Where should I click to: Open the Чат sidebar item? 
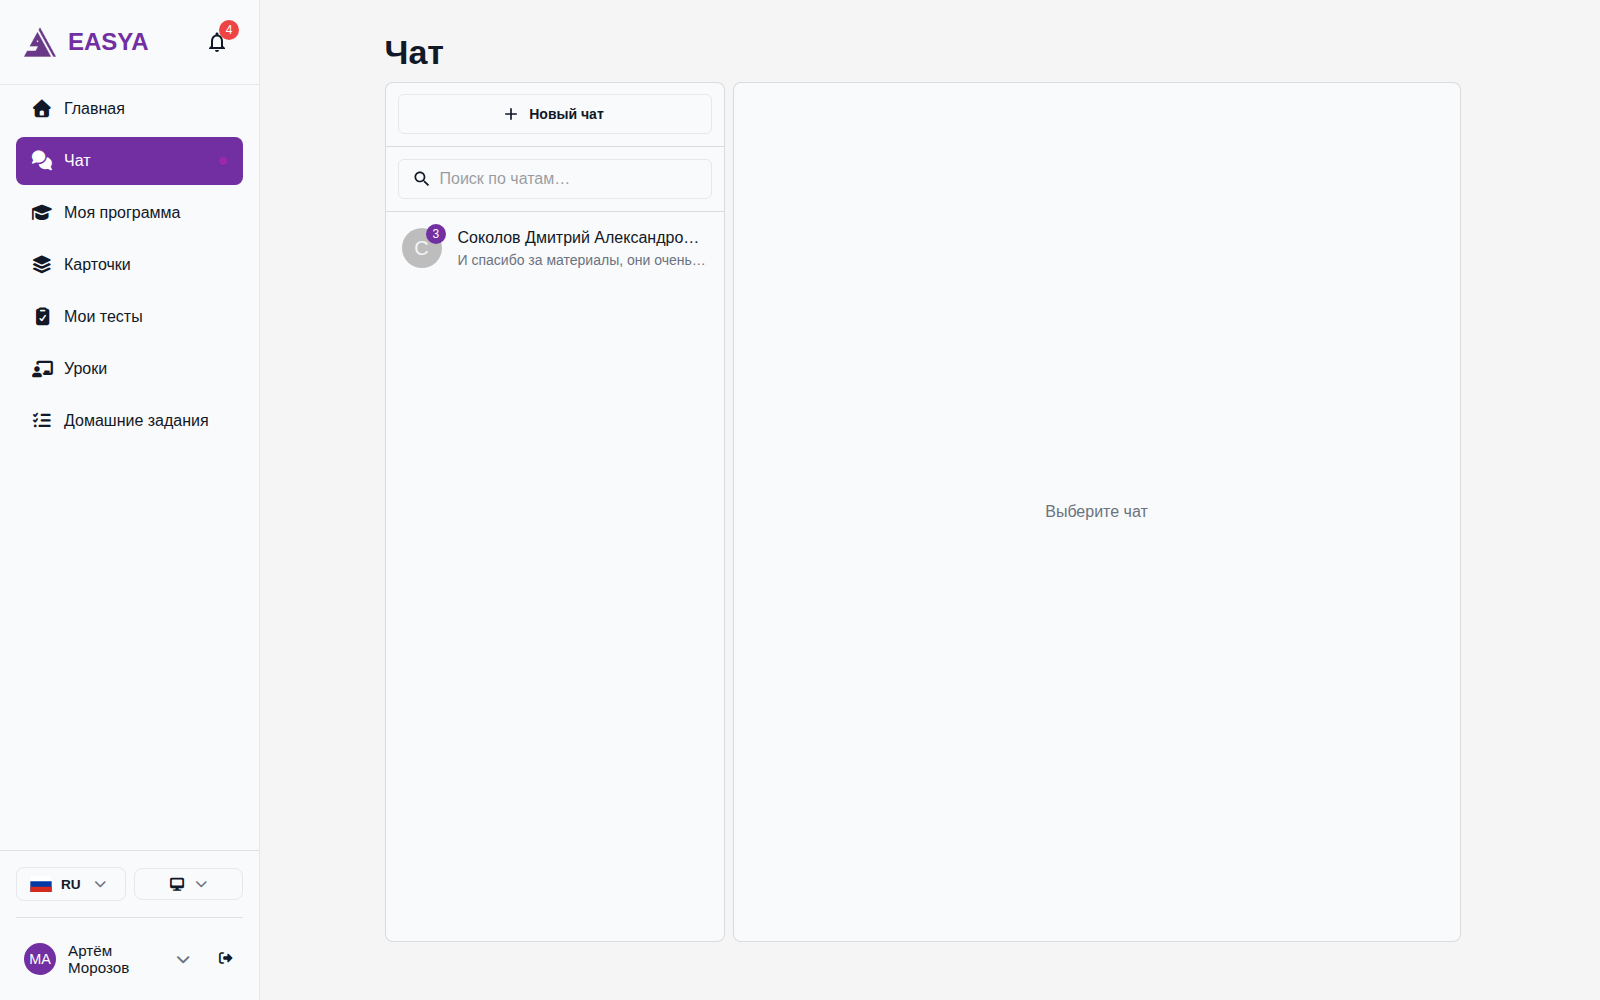[129, 161]
